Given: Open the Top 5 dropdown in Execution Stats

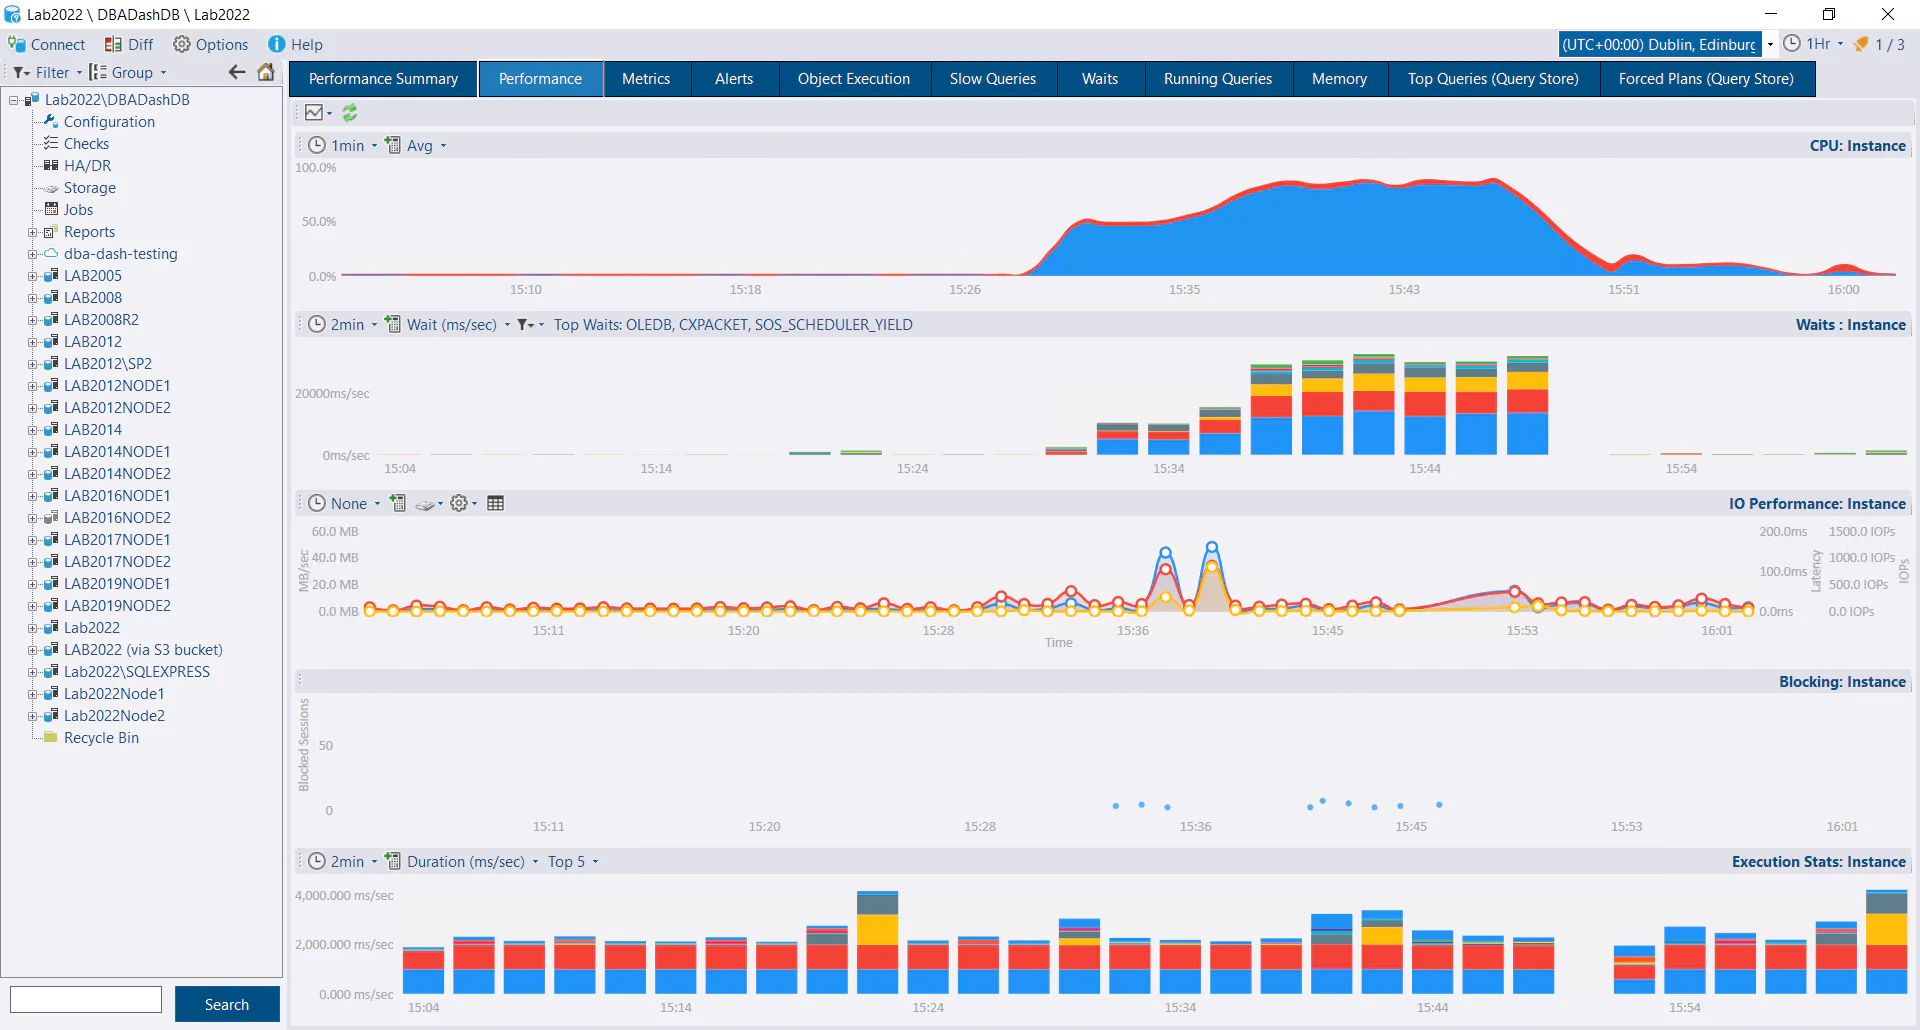Looking at the screenshot, I should point(572,862).
